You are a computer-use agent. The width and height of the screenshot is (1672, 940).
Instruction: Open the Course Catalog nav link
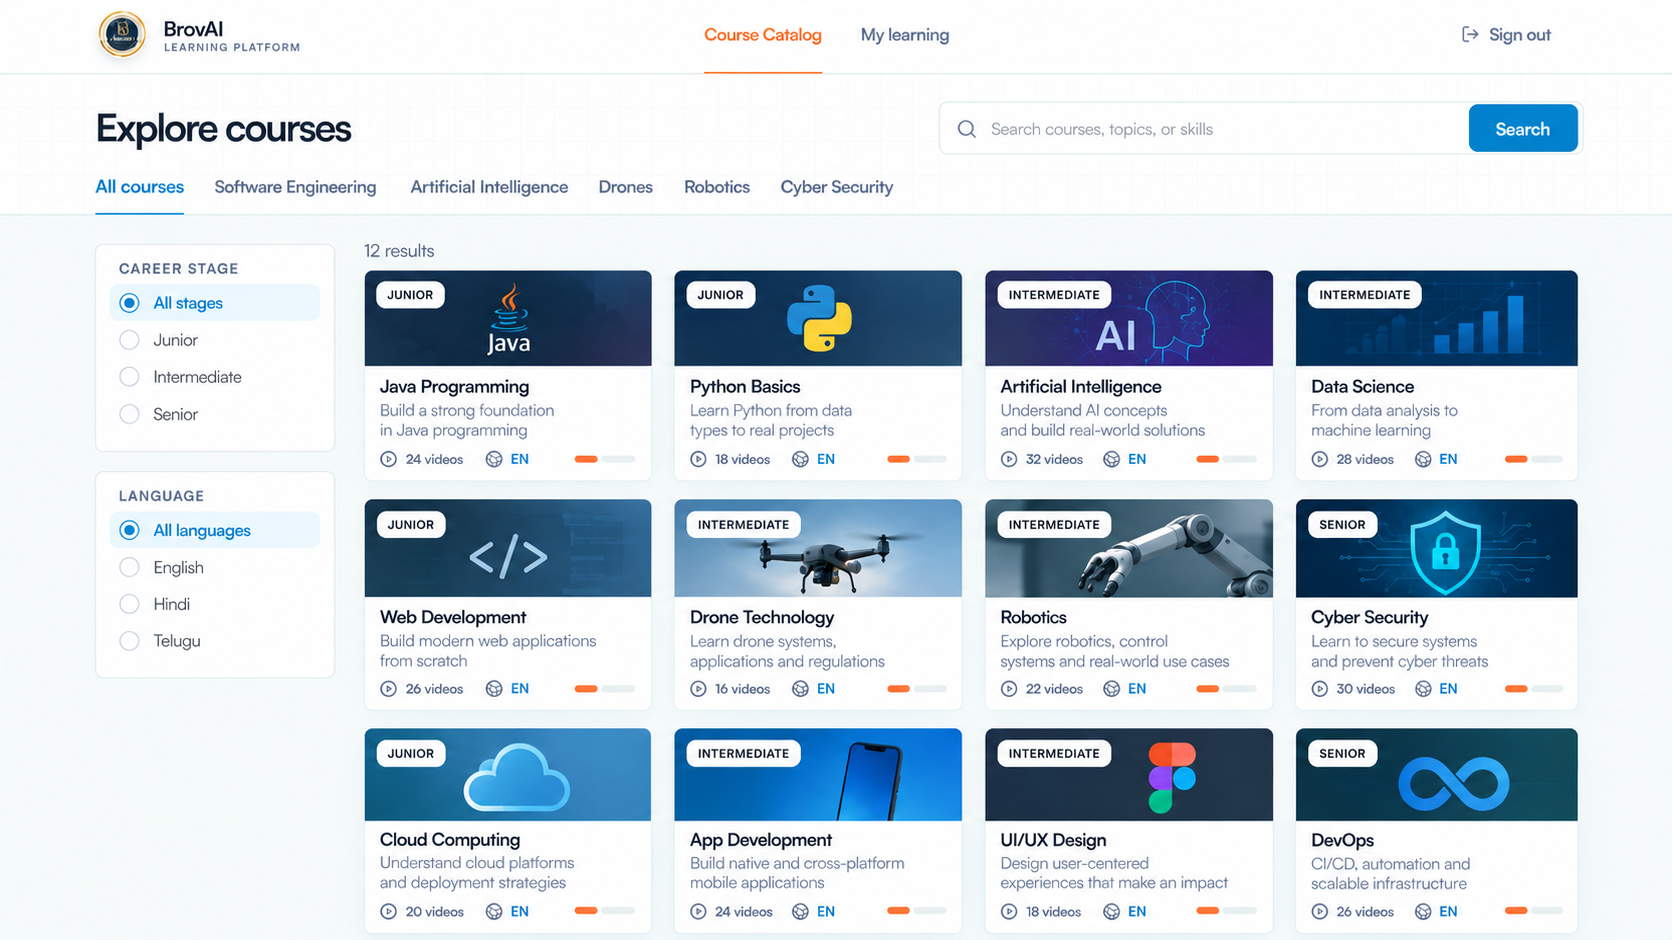pos(763,35)
